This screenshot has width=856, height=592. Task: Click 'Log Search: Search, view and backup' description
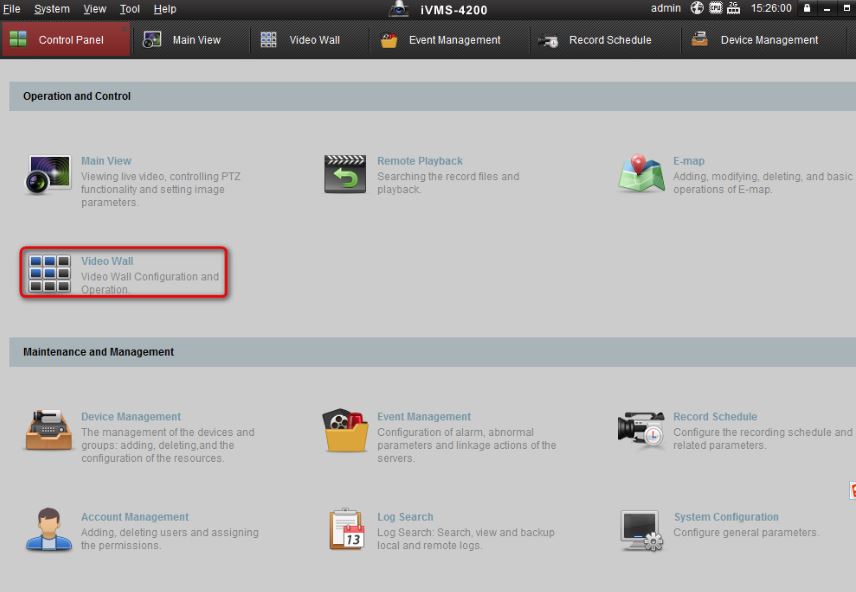coord(466,532)
